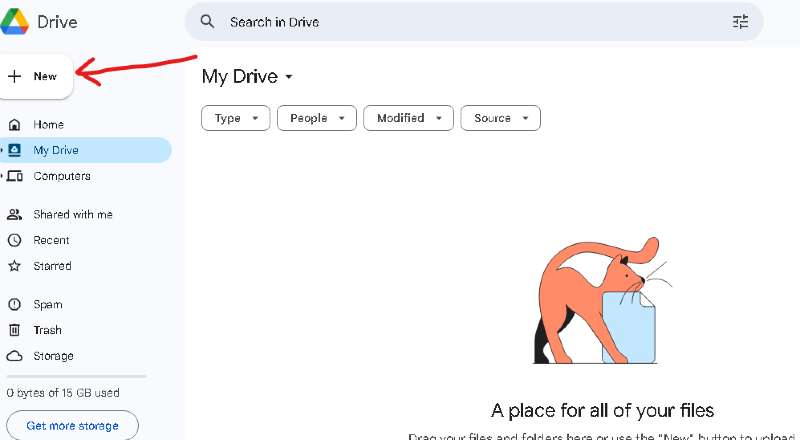800x440 pixels.
Task: Select My Drive in sidebar
Action: coord(85,150)
